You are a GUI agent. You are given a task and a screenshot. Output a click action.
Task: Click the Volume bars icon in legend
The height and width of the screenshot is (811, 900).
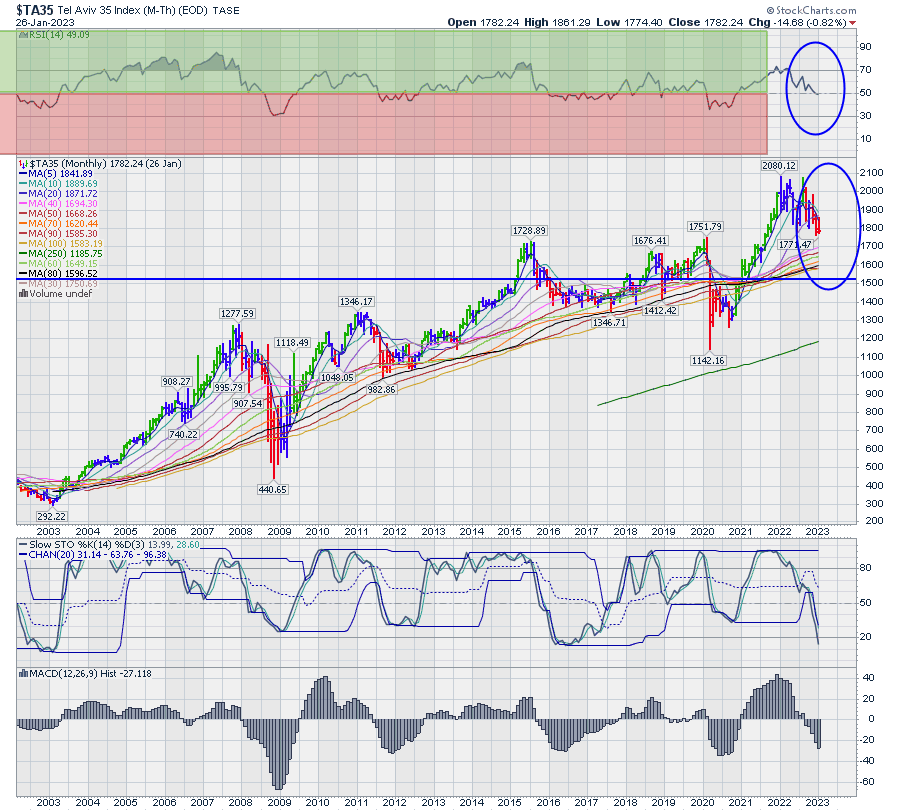pyautogui.click(x=25, y=294)
